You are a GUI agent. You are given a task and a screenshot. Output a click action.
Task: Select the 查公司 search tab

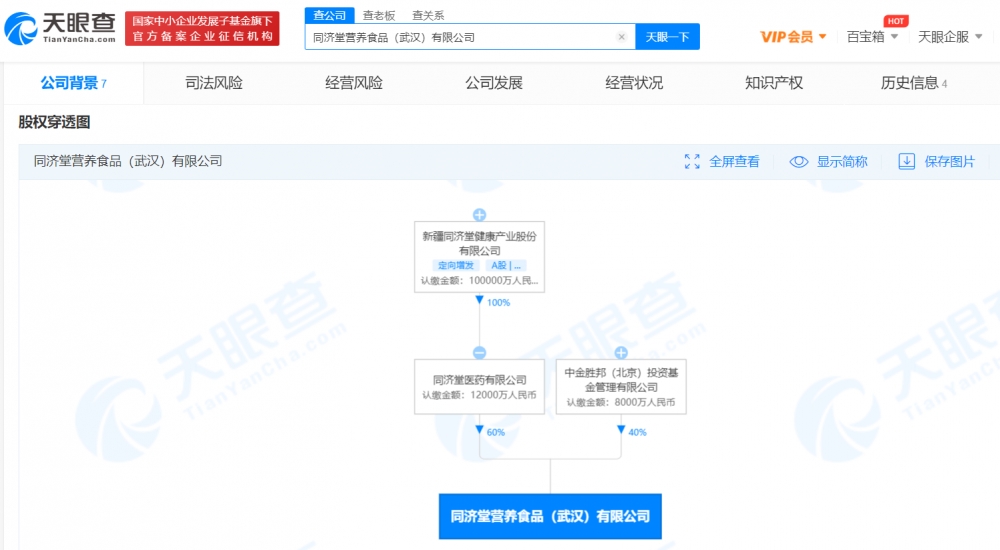329,15
